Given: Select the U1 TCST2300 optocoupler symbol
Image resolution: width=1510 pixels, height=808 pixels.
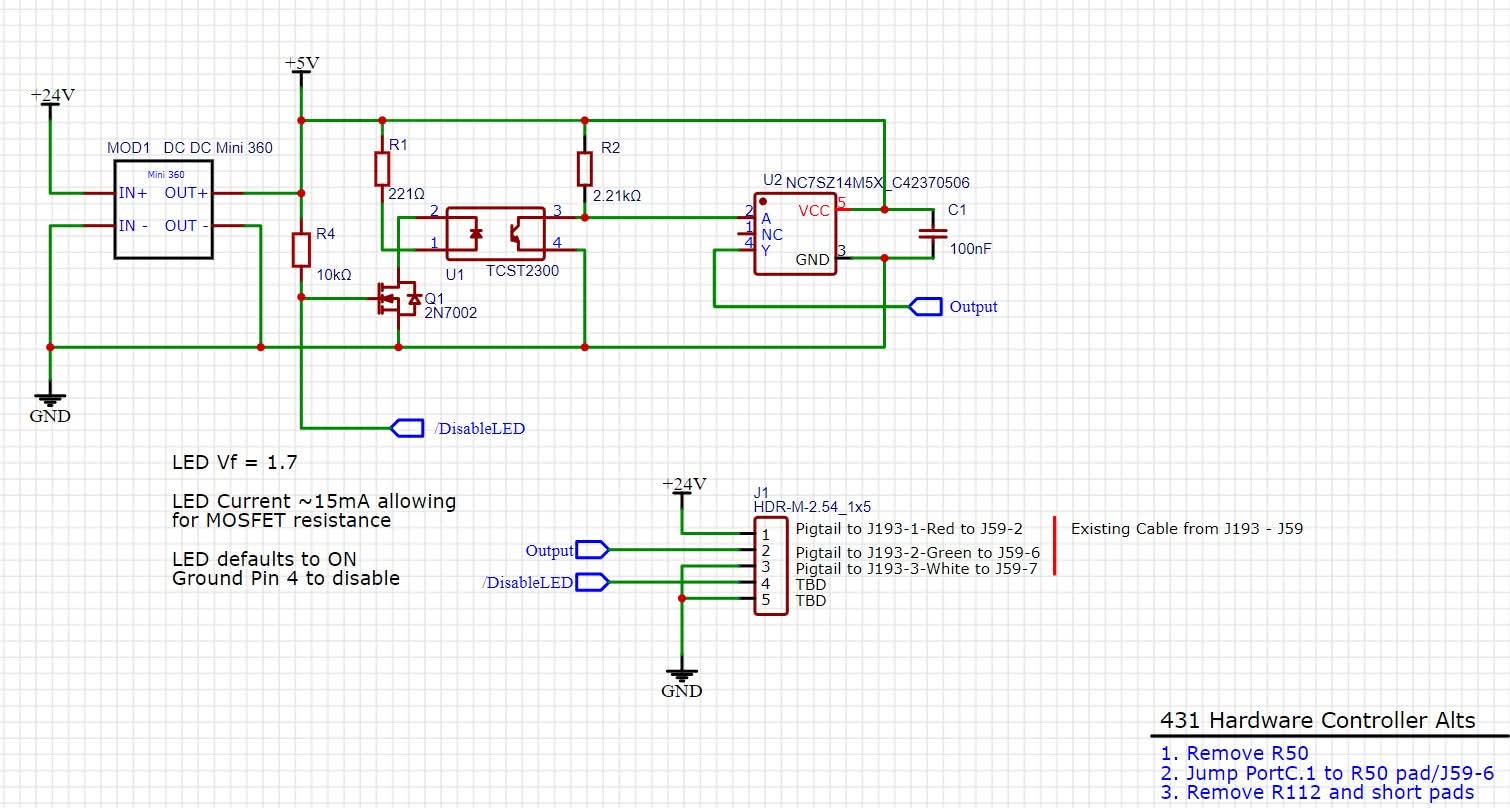Looking at the screenshot, I should 495,234.
